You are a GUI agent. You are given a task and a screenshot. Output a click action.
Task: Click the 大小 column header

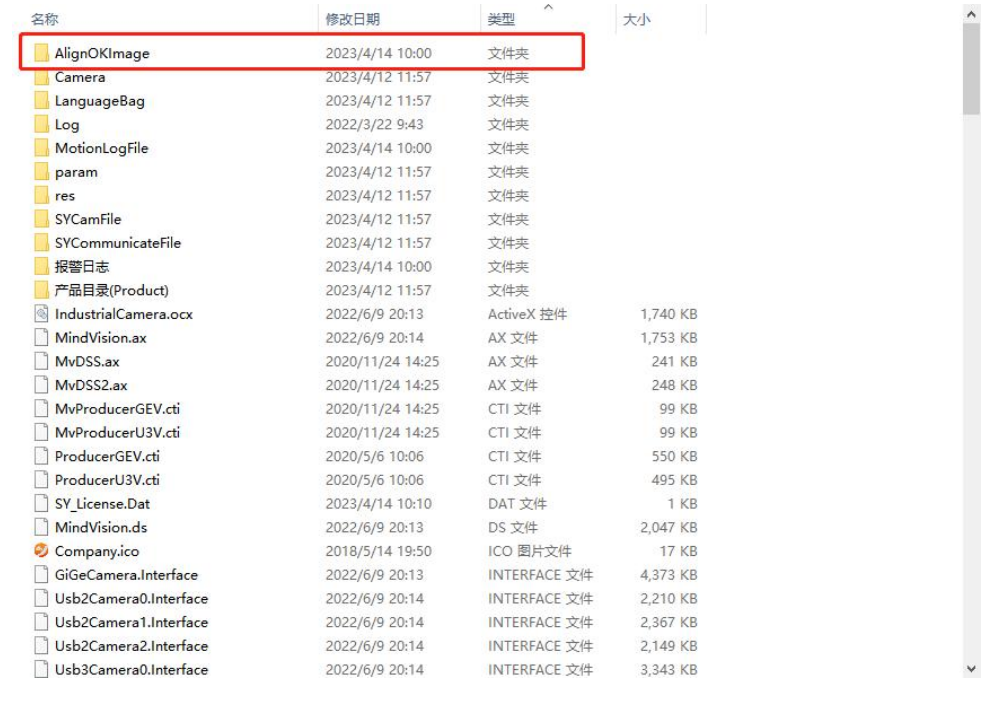tap(637, 19)
